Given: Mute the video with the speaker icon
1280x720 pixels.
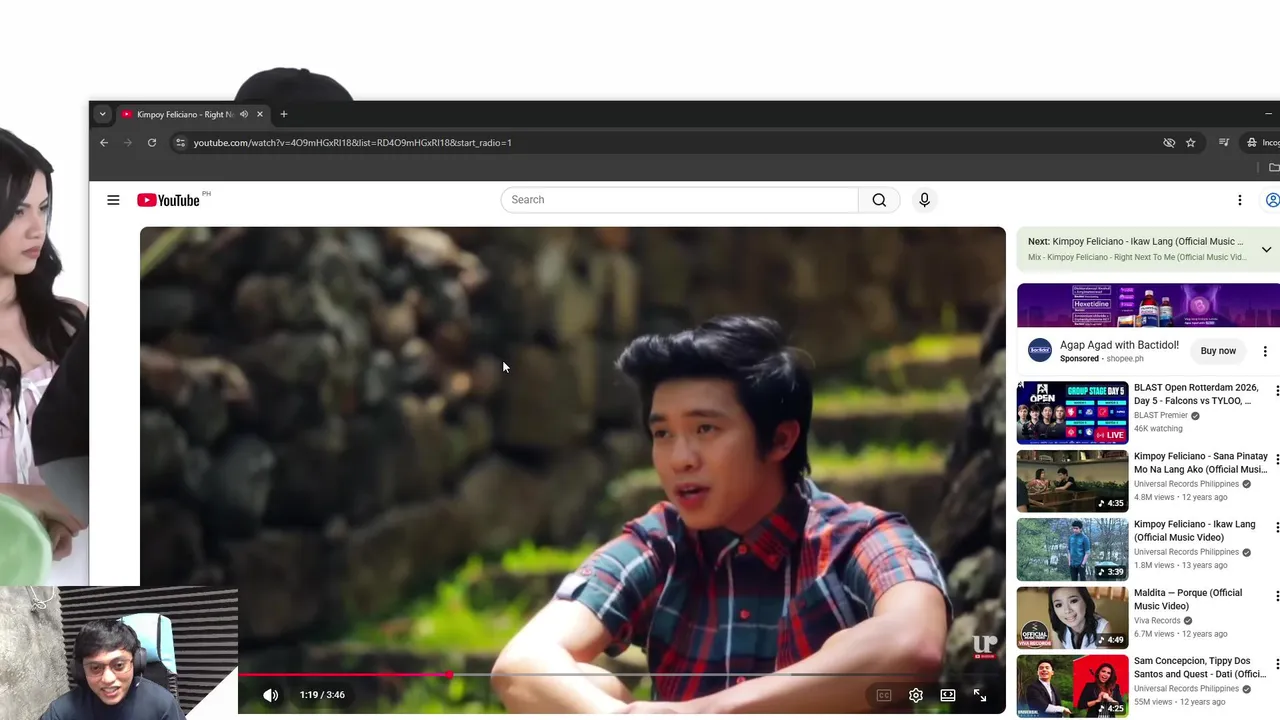Looking at the screenshot, I should (271, 695).
